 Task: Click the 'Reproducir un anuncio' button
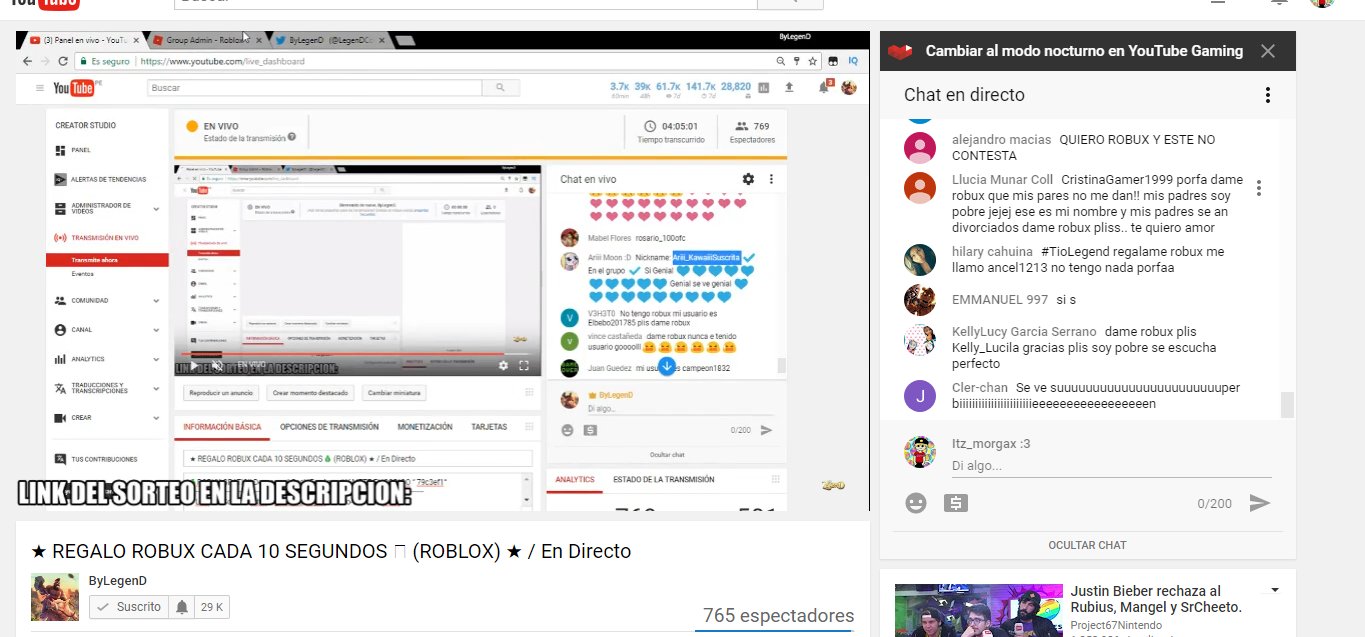tap(221, 393)
